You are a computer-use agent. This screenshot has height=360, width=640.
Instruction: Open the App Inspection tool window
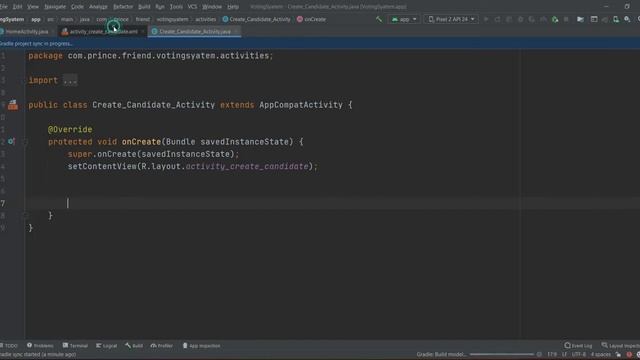[x=201, y=346]
